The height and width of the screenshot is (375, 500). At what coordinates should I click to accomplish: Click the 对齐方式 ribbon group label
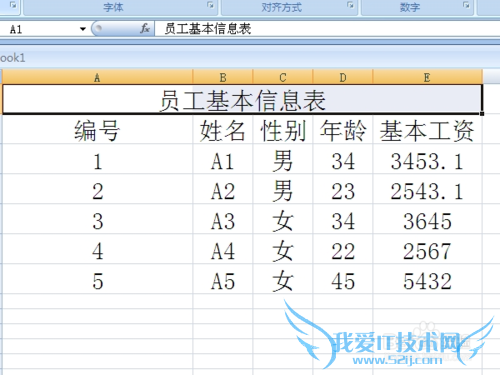point(282,7)
